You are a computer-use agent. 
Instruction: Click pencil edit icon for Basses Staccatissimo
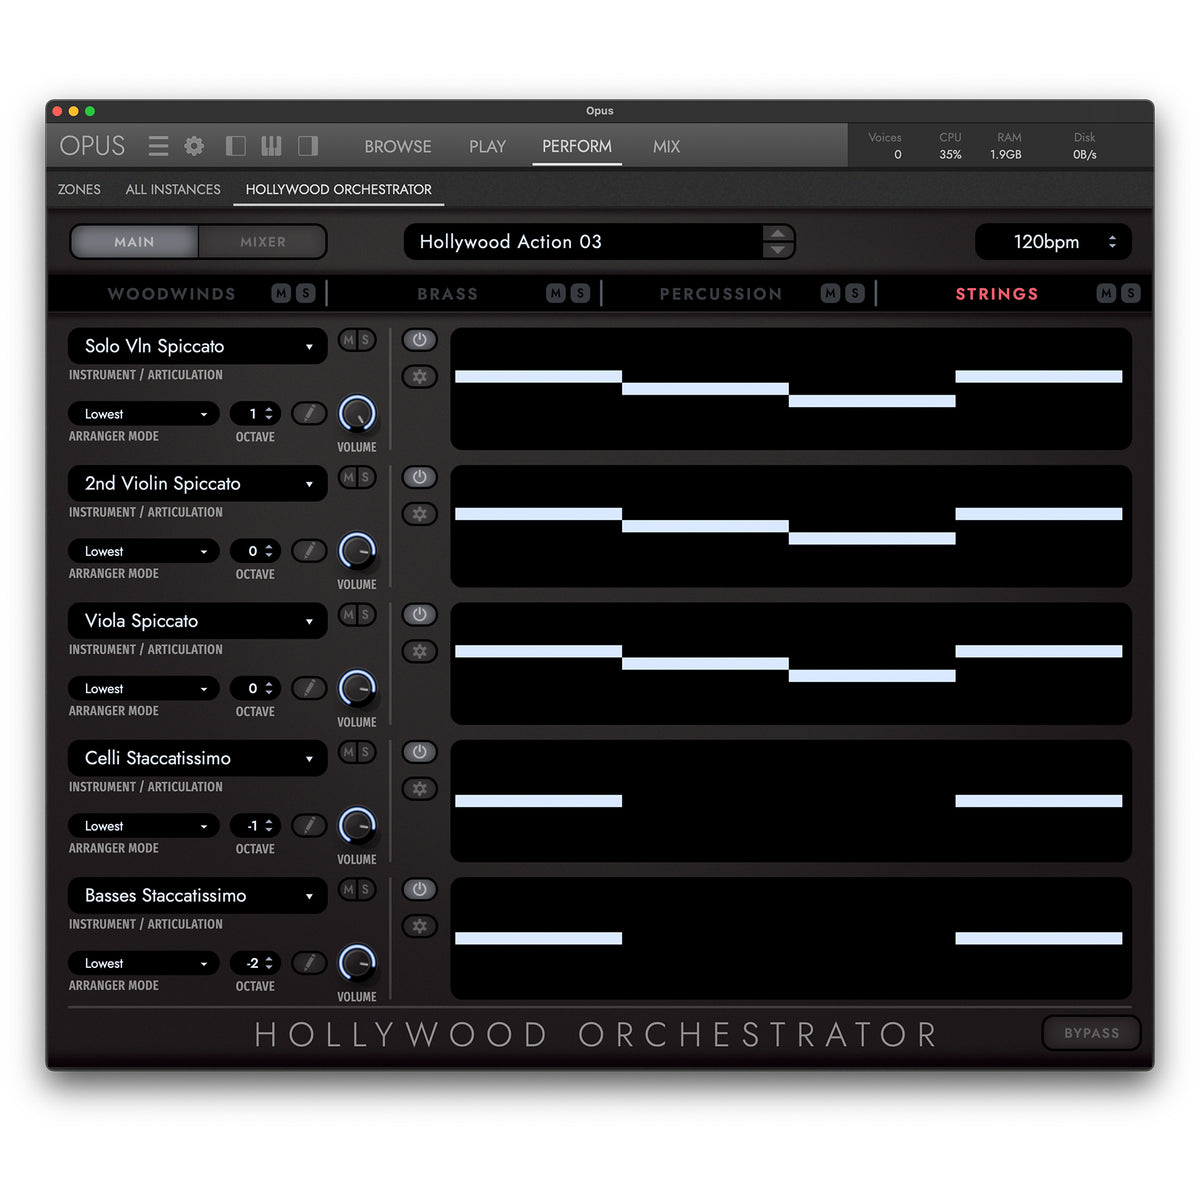tap(309, 962)
